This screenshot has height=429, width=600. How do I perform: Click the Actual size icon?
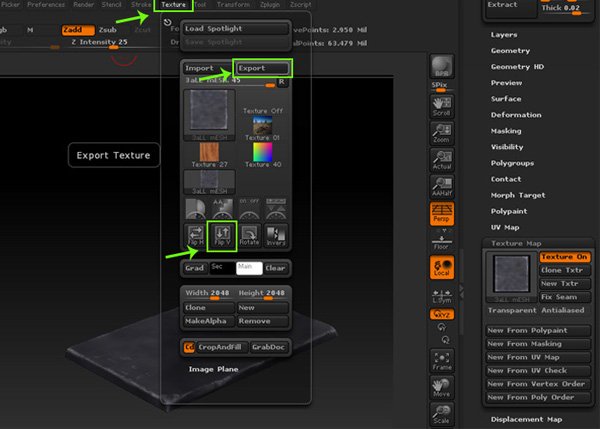tap(441, 158)
